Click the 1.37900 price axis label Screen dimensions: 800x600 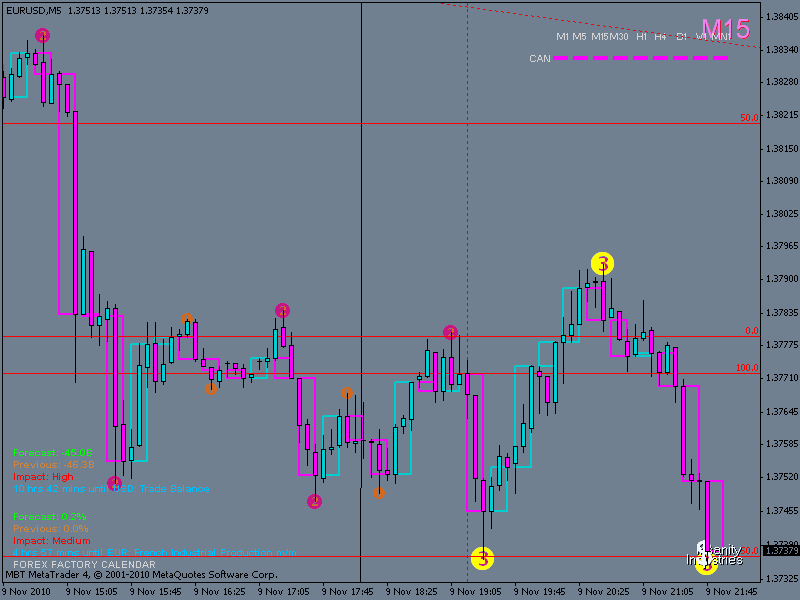(x=782, y=279)
